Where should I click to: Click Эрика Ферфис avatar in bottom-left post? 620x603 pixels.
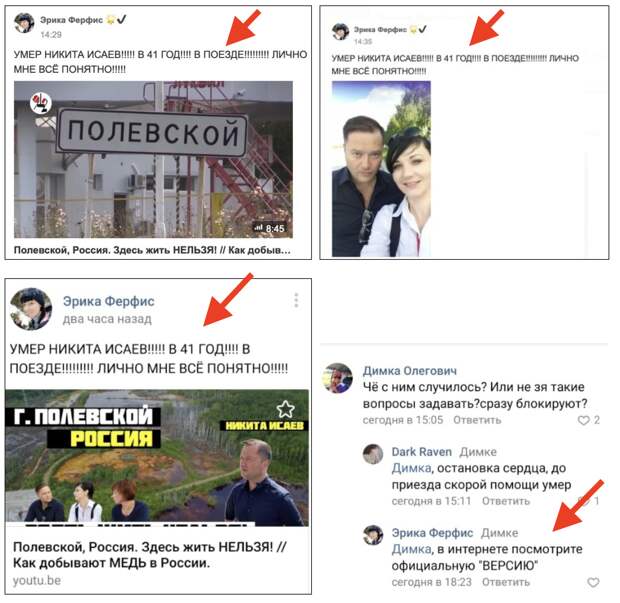pyautogui.click(x=31, y=309)
